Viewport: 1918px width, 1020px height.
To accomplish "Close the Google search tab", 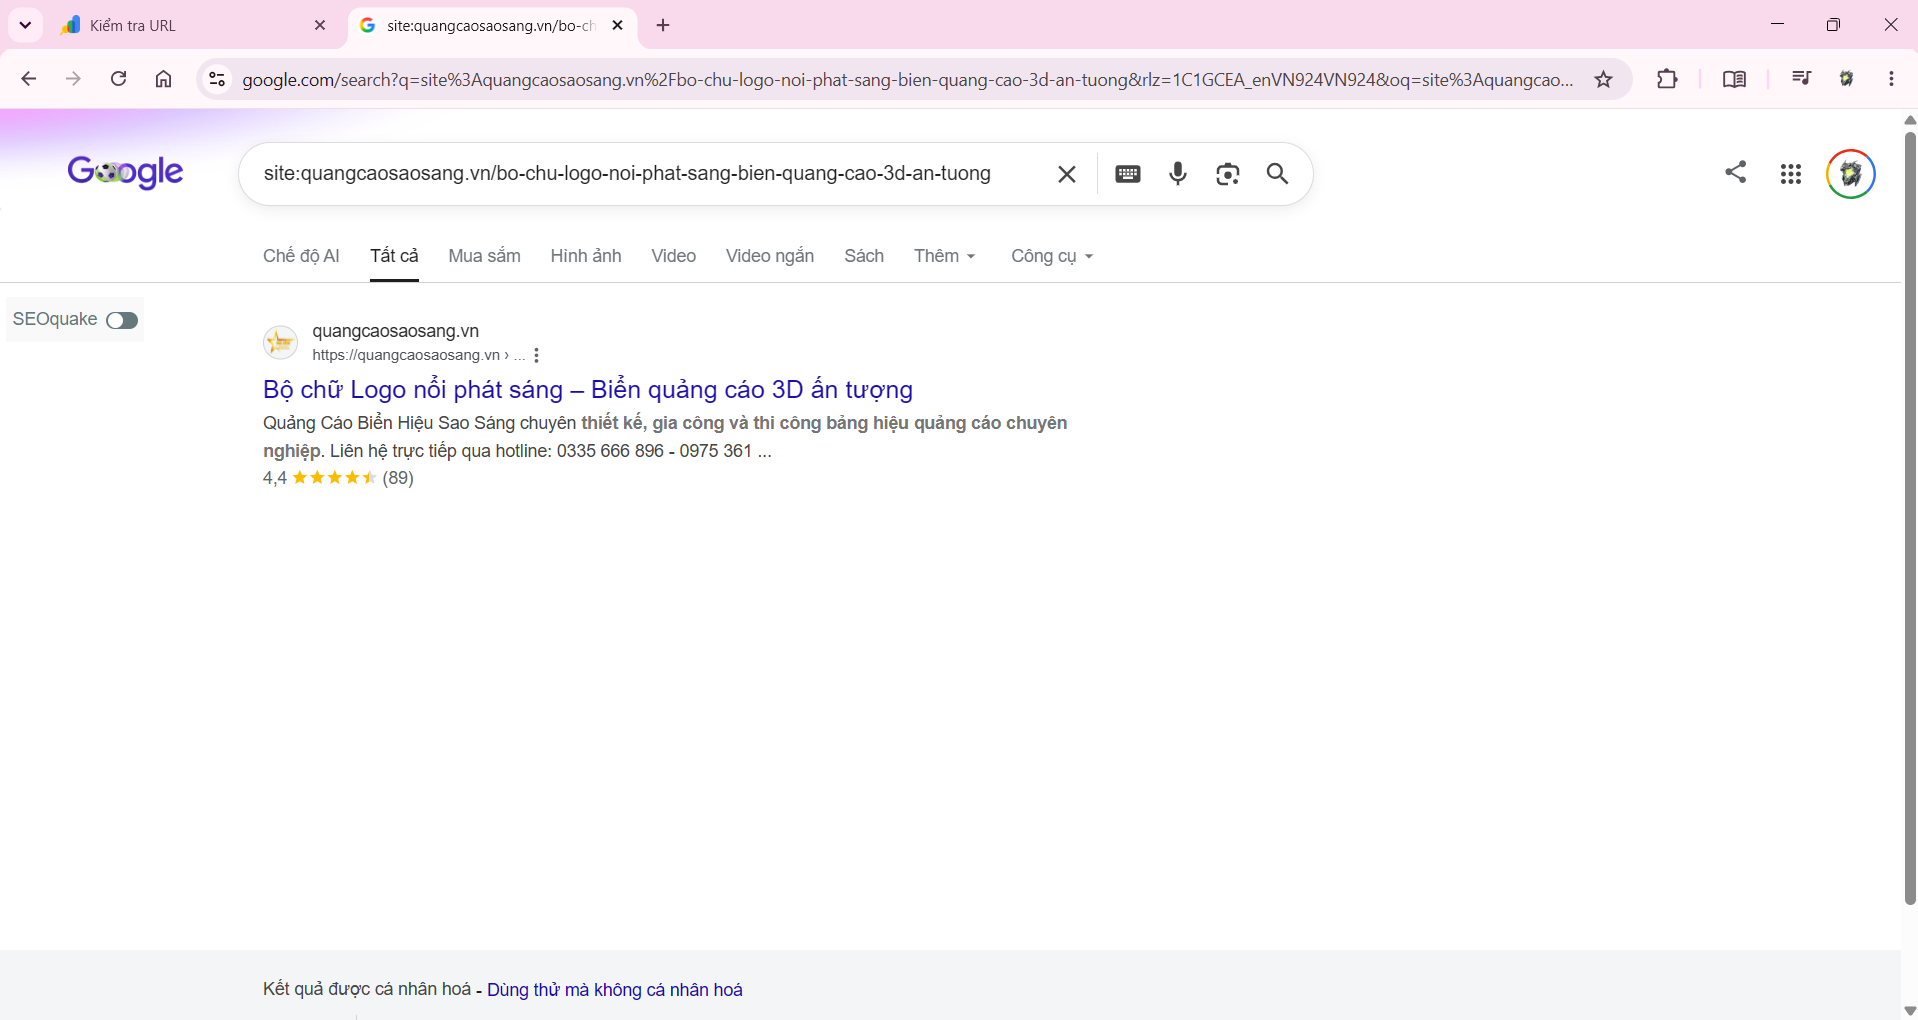I will click(x=617, y=25).
